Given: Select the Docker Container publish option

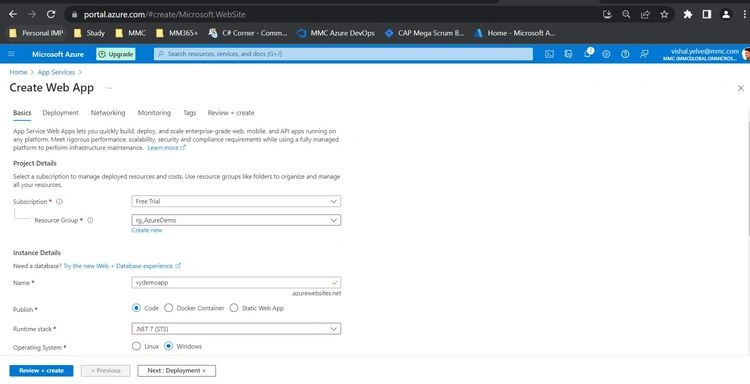Looking at the screenshot, I should [168, 308].
